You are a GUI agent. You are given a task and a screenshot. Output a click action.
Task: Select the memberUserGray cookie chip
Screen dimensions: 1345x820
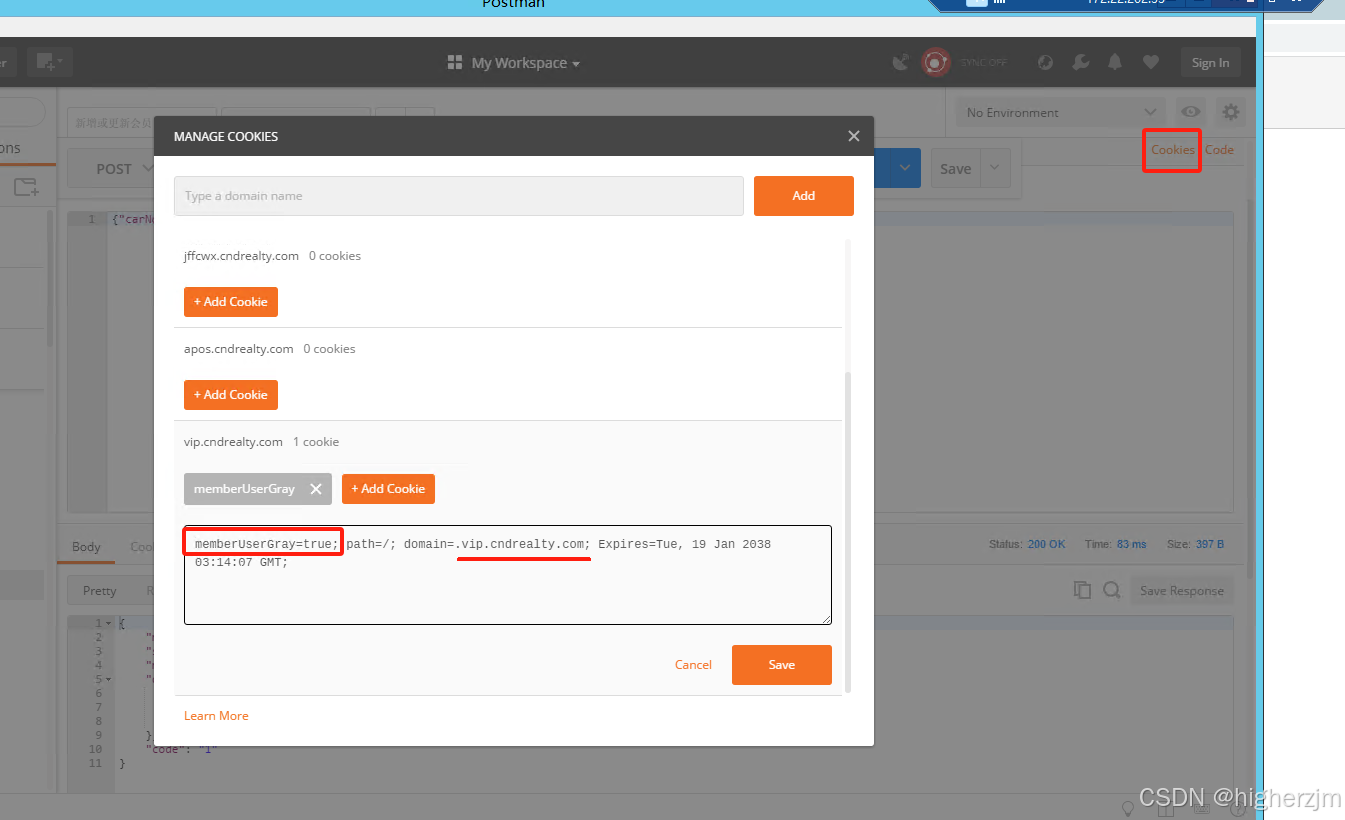(244, 489)
